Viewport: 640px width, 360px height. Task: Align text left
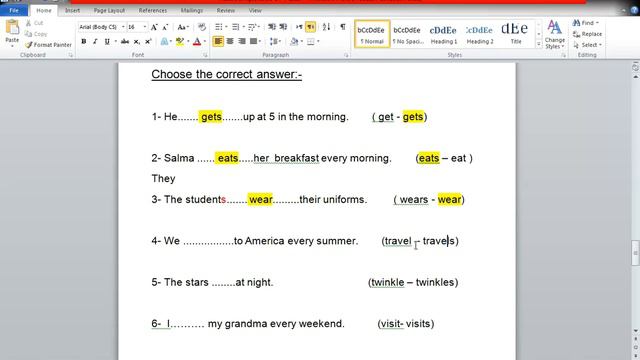[218, 41]
